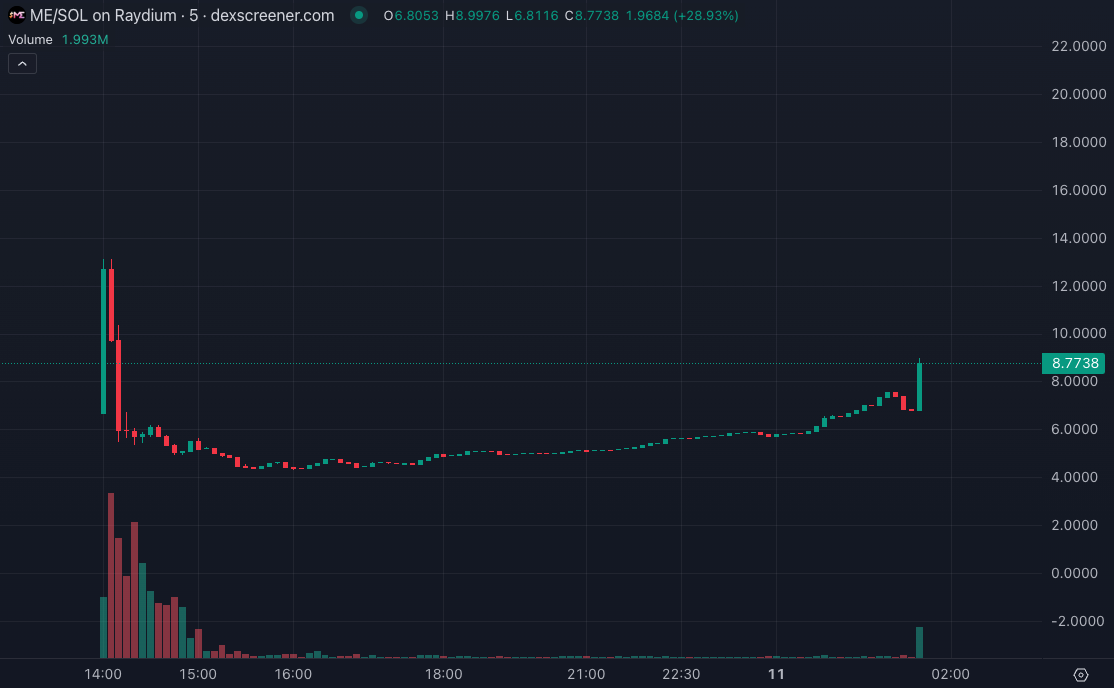Collapse the indicator legend chevron button
The image size is (1114, 688).
click(22, 64)
